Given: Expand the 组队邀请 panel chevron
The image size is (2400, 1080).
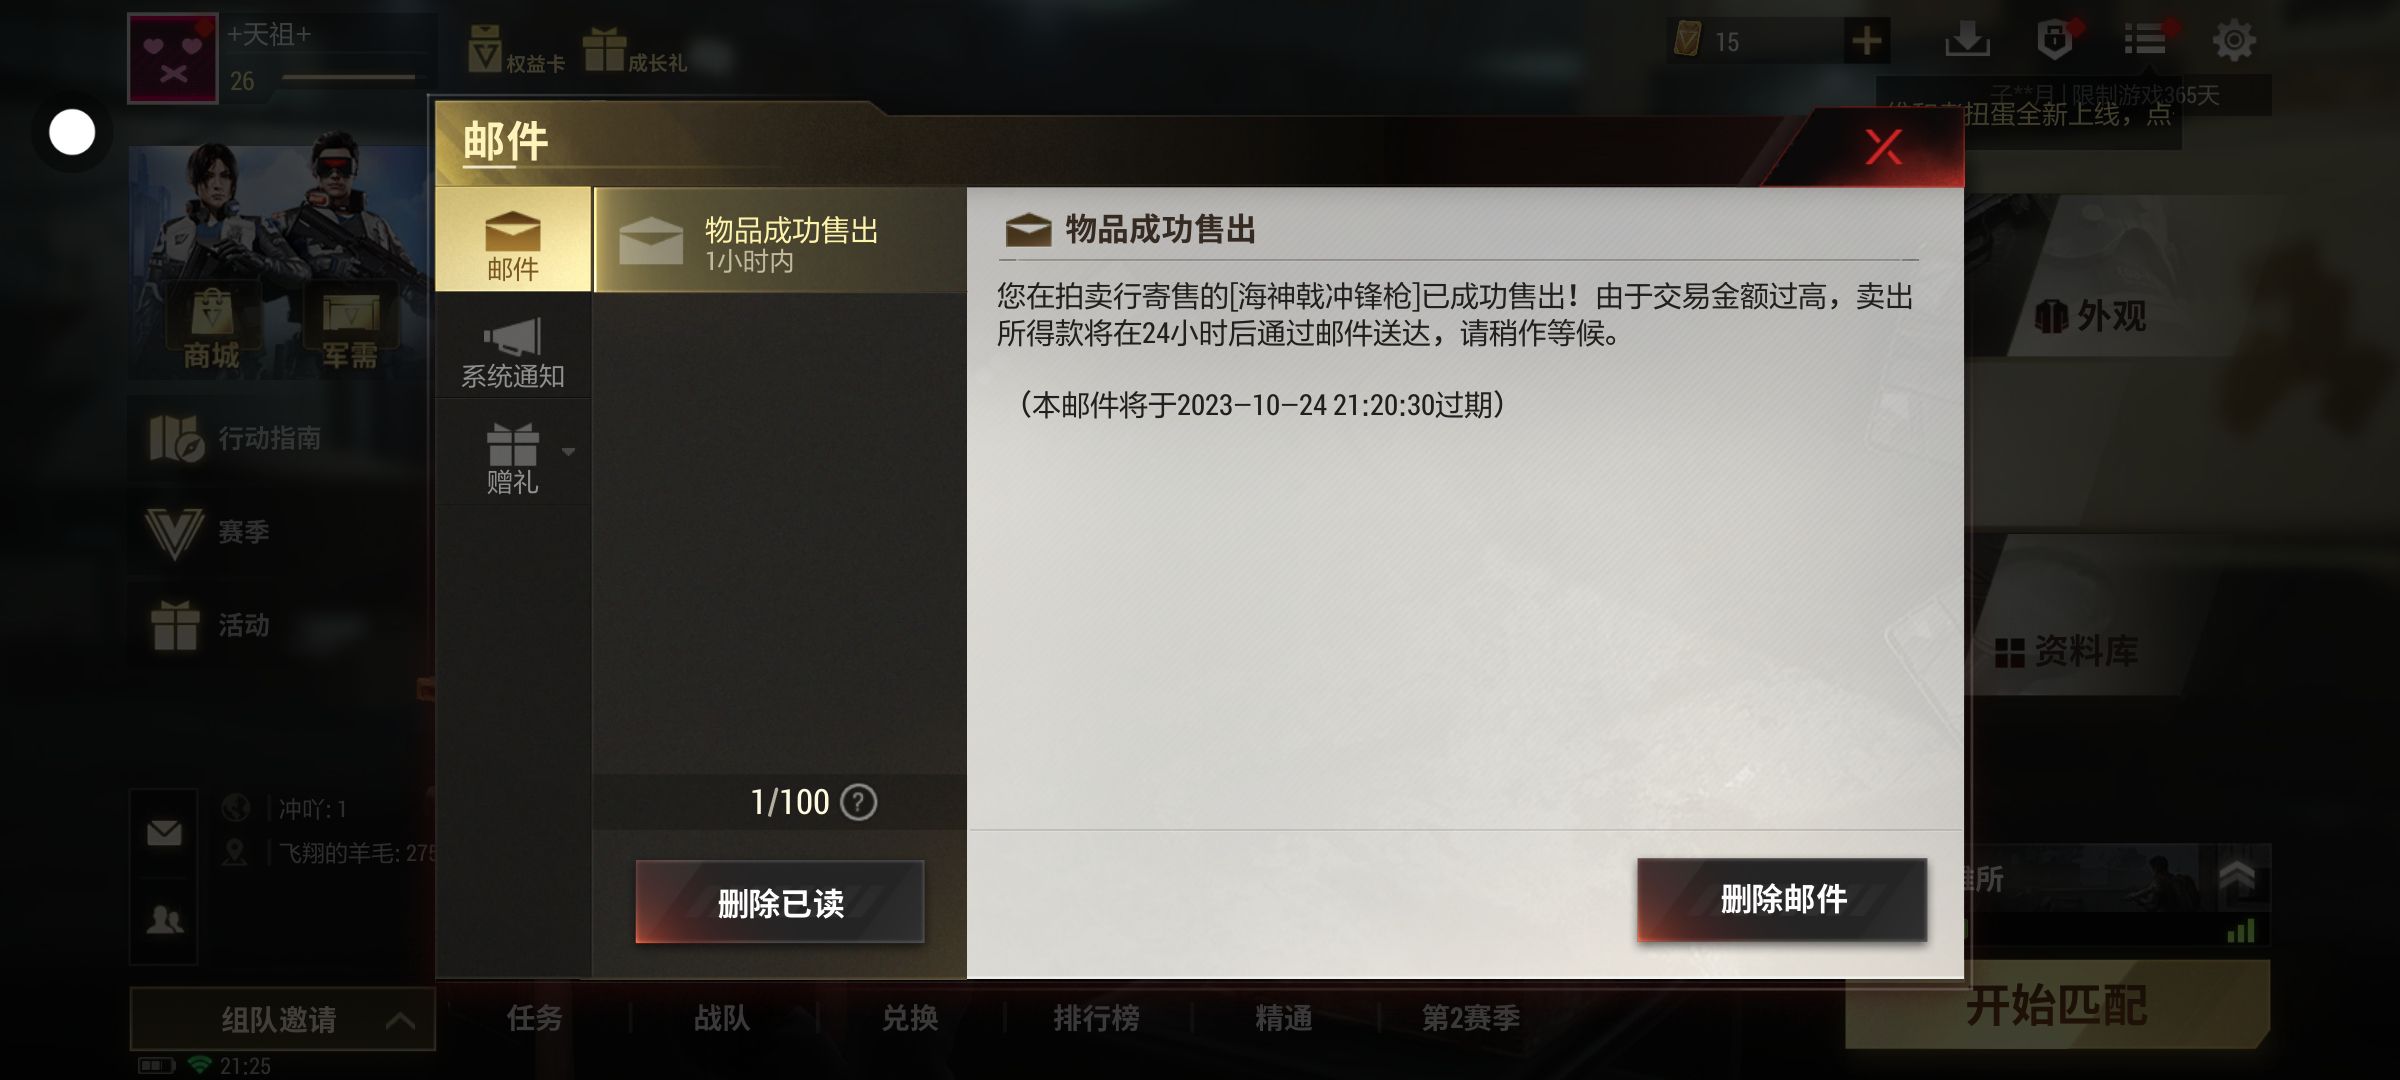Looking at the screenshot, I should click(400, 1020).
